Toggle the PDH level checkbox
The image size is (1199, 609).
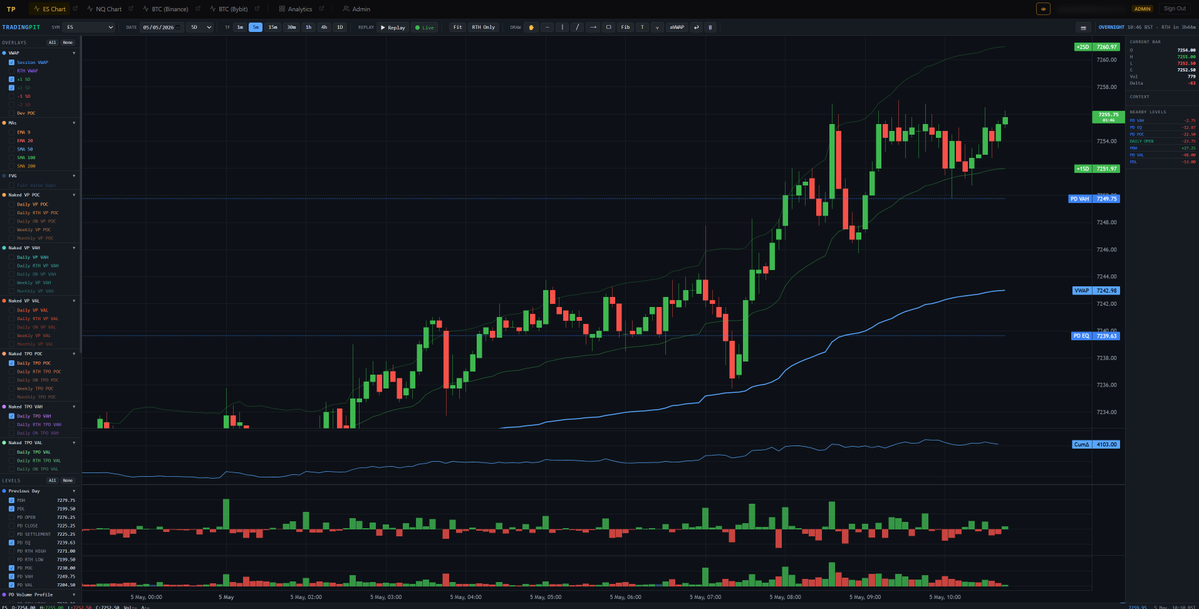[11, 500]
